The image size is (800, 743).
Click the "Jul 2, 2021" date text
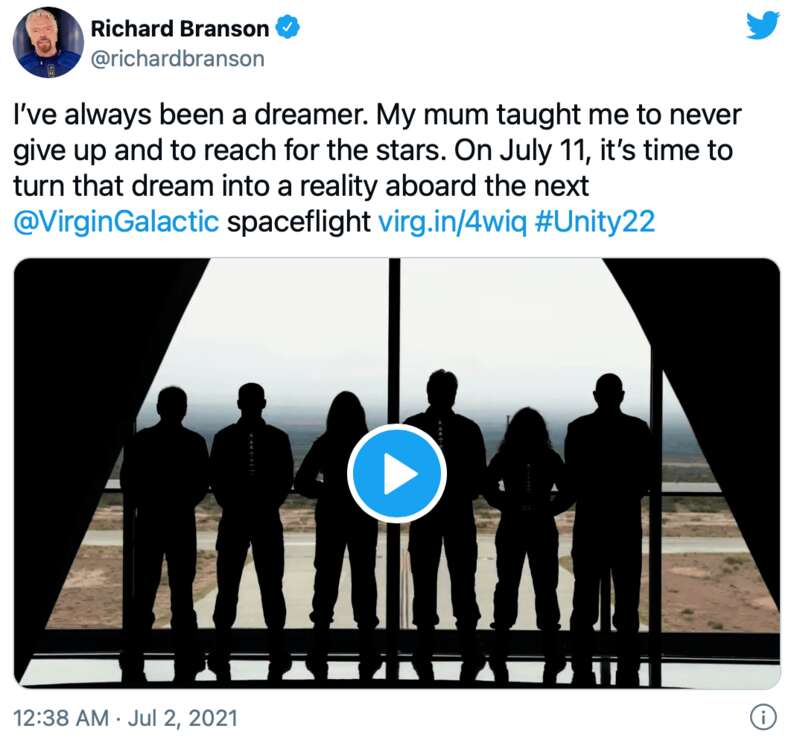(183, 718)
